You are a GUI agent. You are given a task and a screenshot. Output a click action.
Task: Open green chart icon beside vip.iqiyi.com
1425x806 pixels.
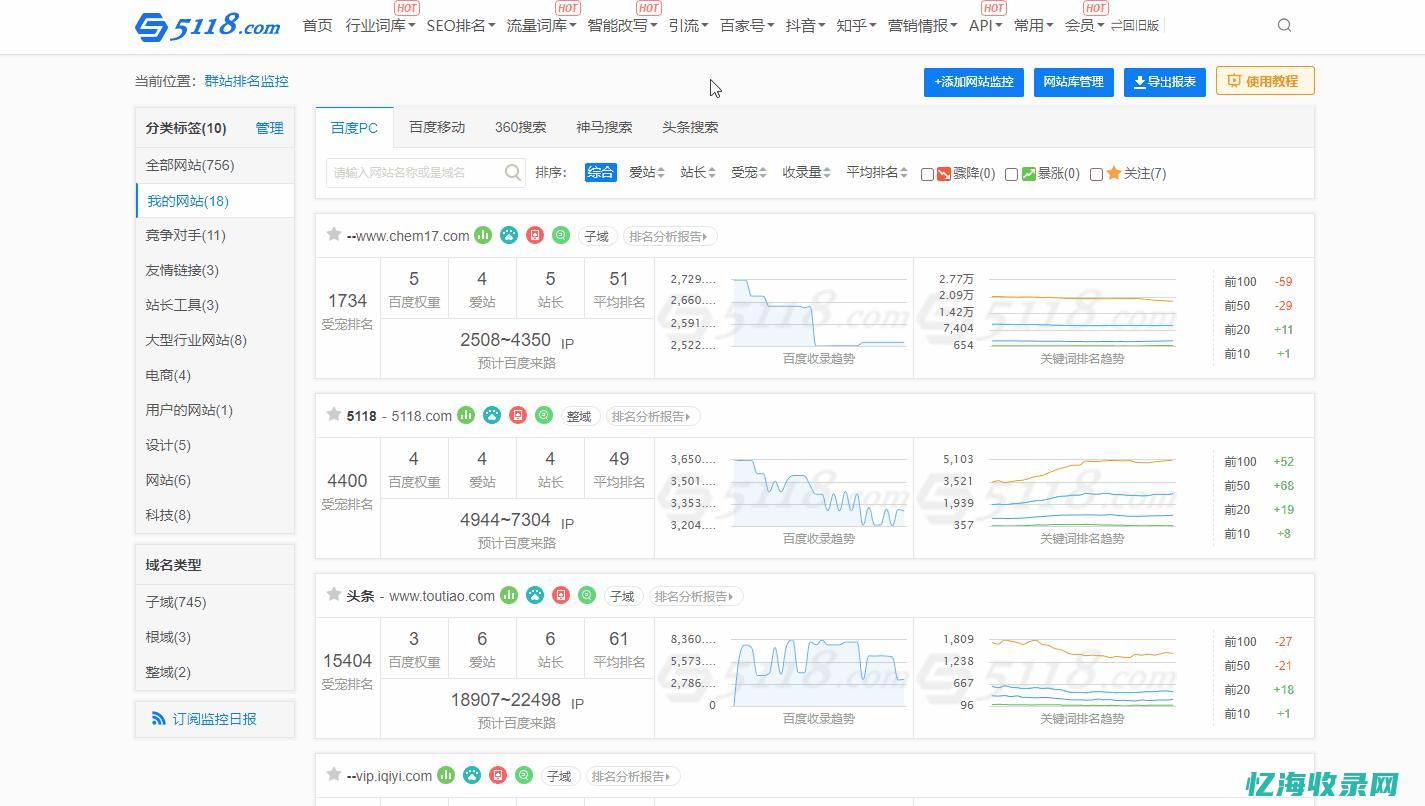(446, 775)
